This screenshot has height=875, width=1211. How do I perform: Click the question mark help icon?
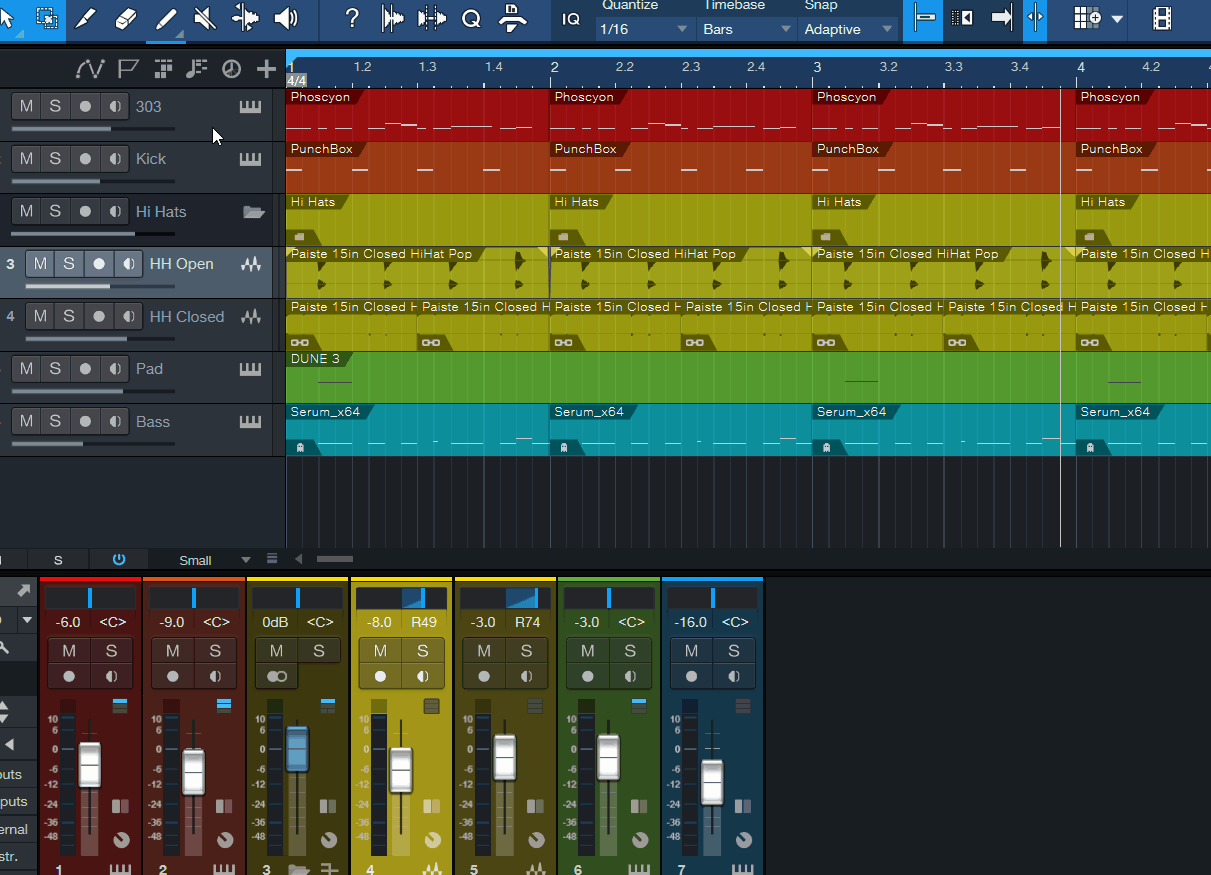[352, 18]
